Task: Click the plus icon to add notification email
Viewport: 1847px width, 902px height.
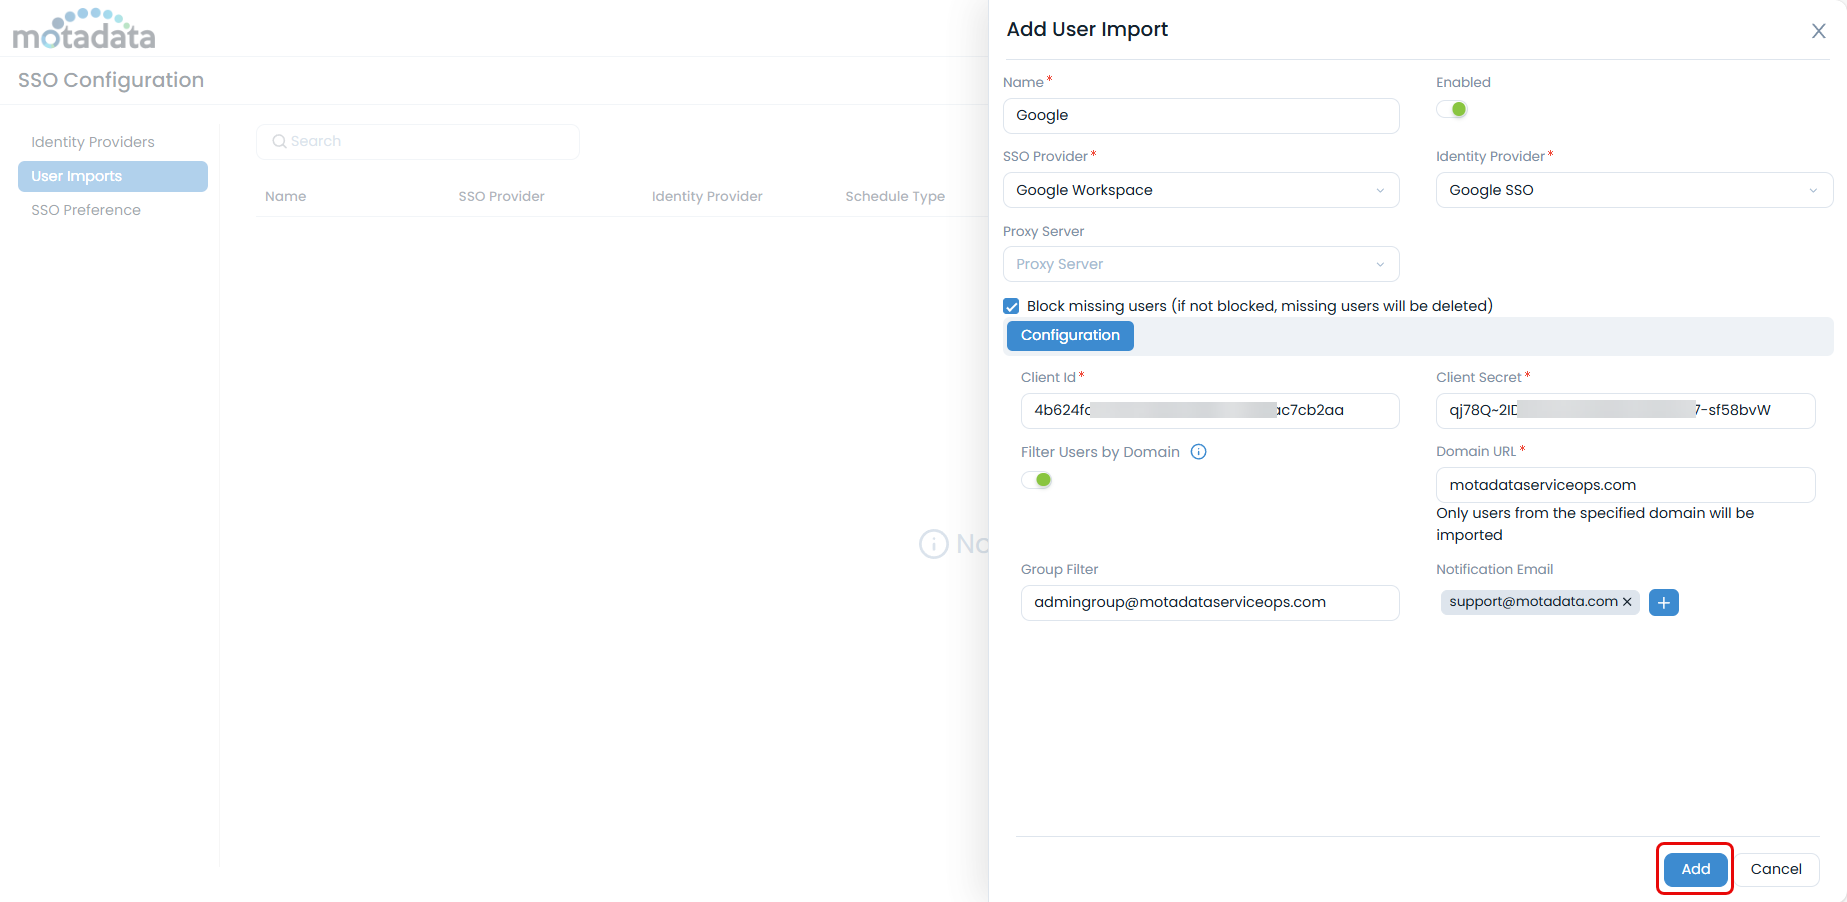Action: point(1663,603)
